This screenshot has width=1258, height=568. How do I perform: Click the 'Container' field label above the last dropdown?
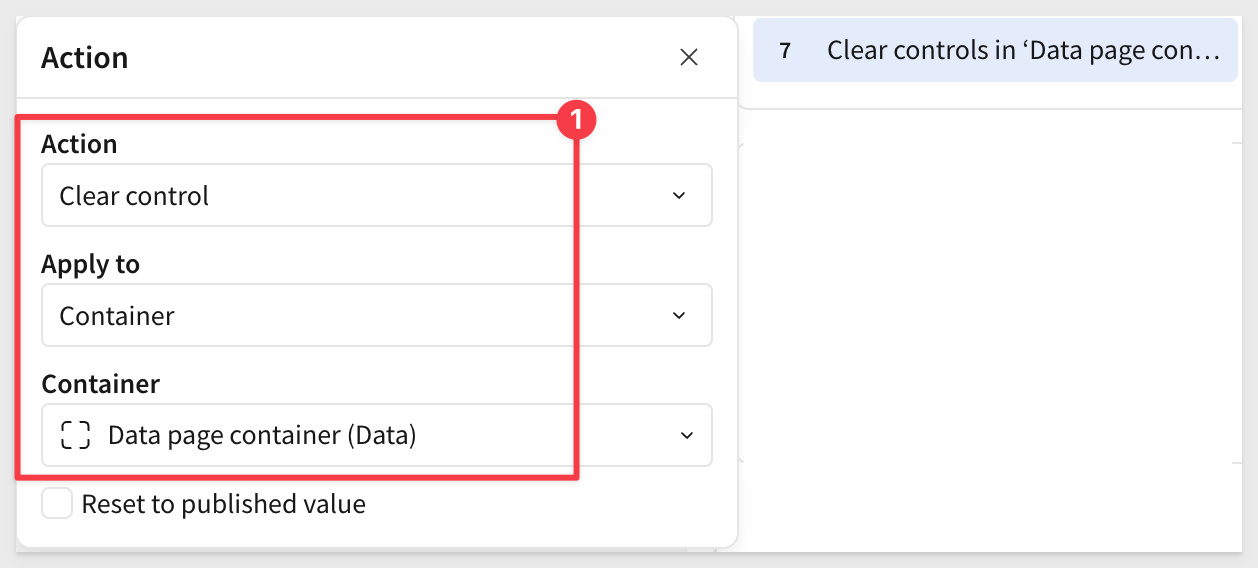100,384
